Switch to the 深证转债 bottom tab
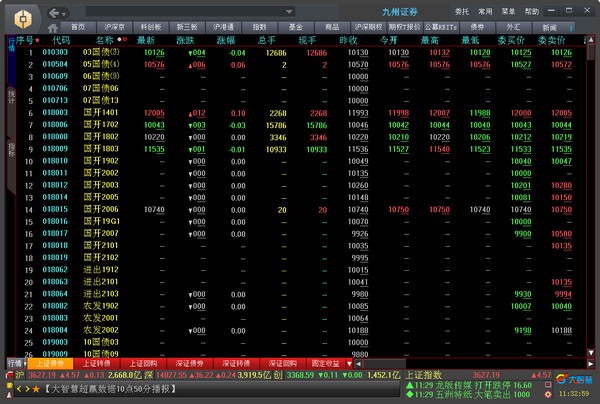This screenshot has width=600, height=404. point(236,363)
